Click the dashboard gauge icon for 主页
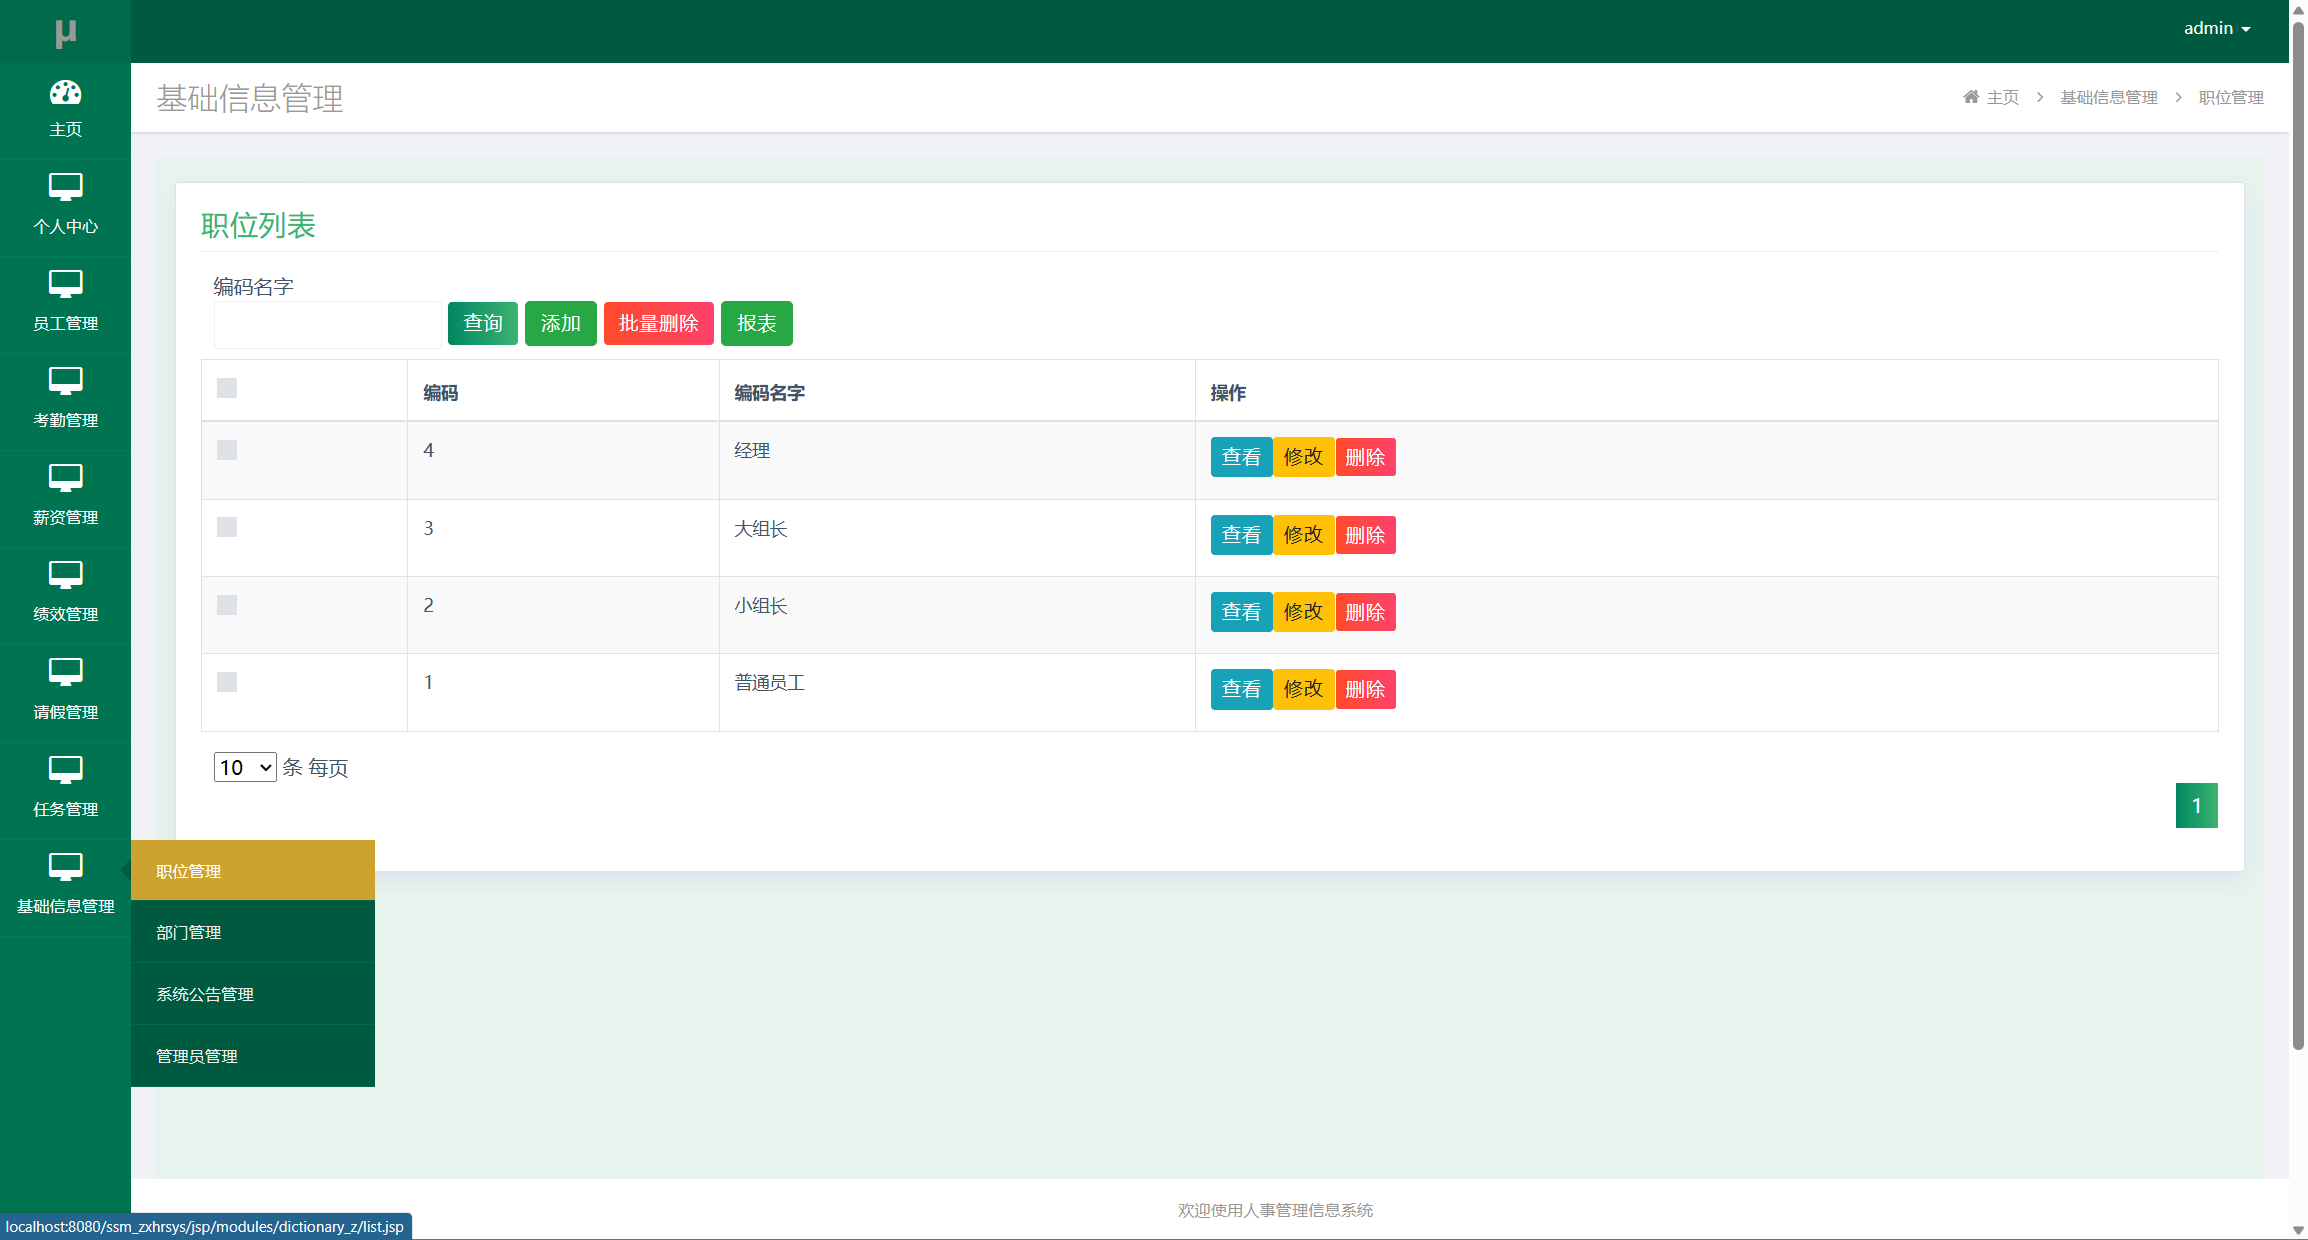This screenshot has width=2308, height=1240. coord(65,93)
